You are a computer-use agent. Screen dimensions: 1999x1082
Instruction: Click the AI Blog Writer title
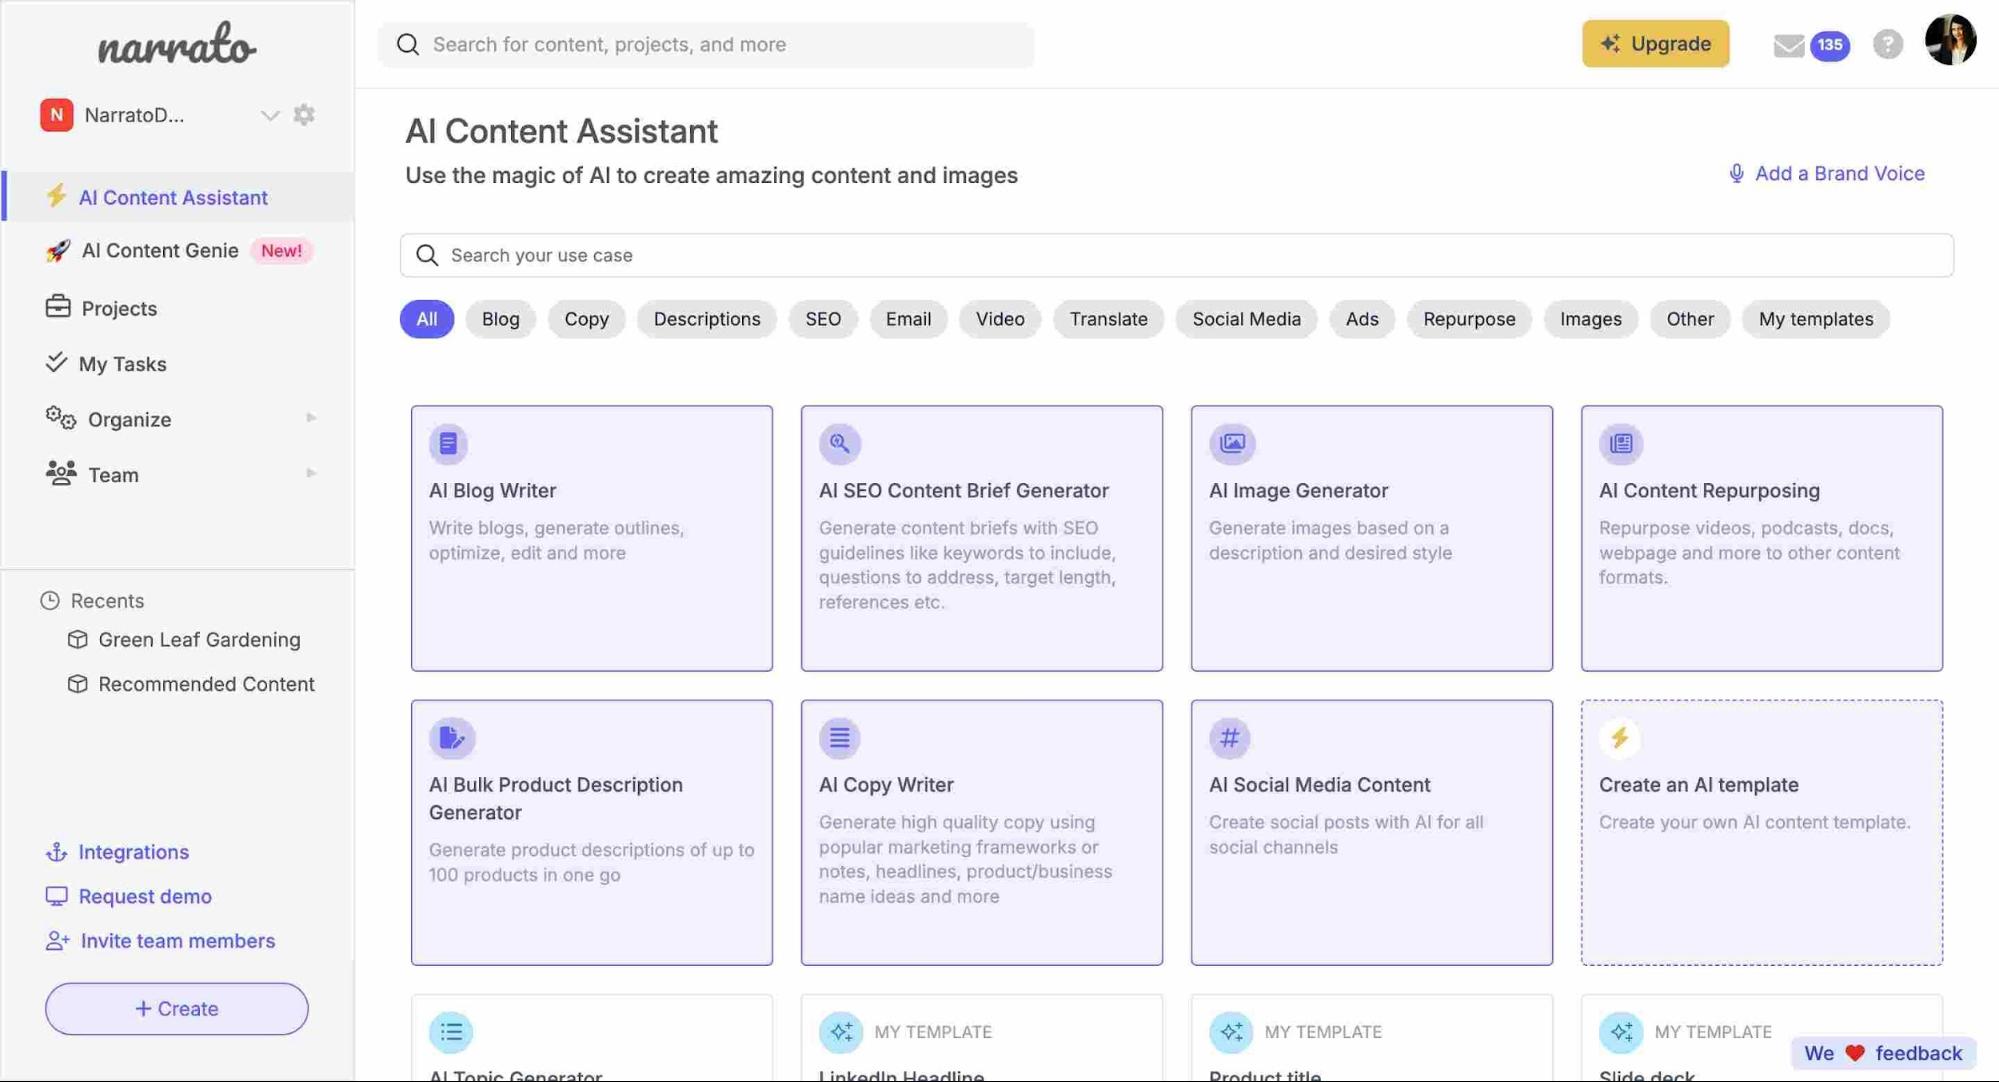(492, 491)
